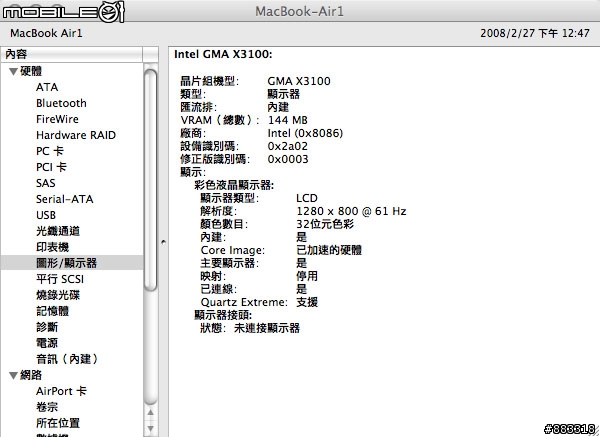Choose the PCI 卡 item
This screenshot has height=437, width=600.
tap(51, 167)
